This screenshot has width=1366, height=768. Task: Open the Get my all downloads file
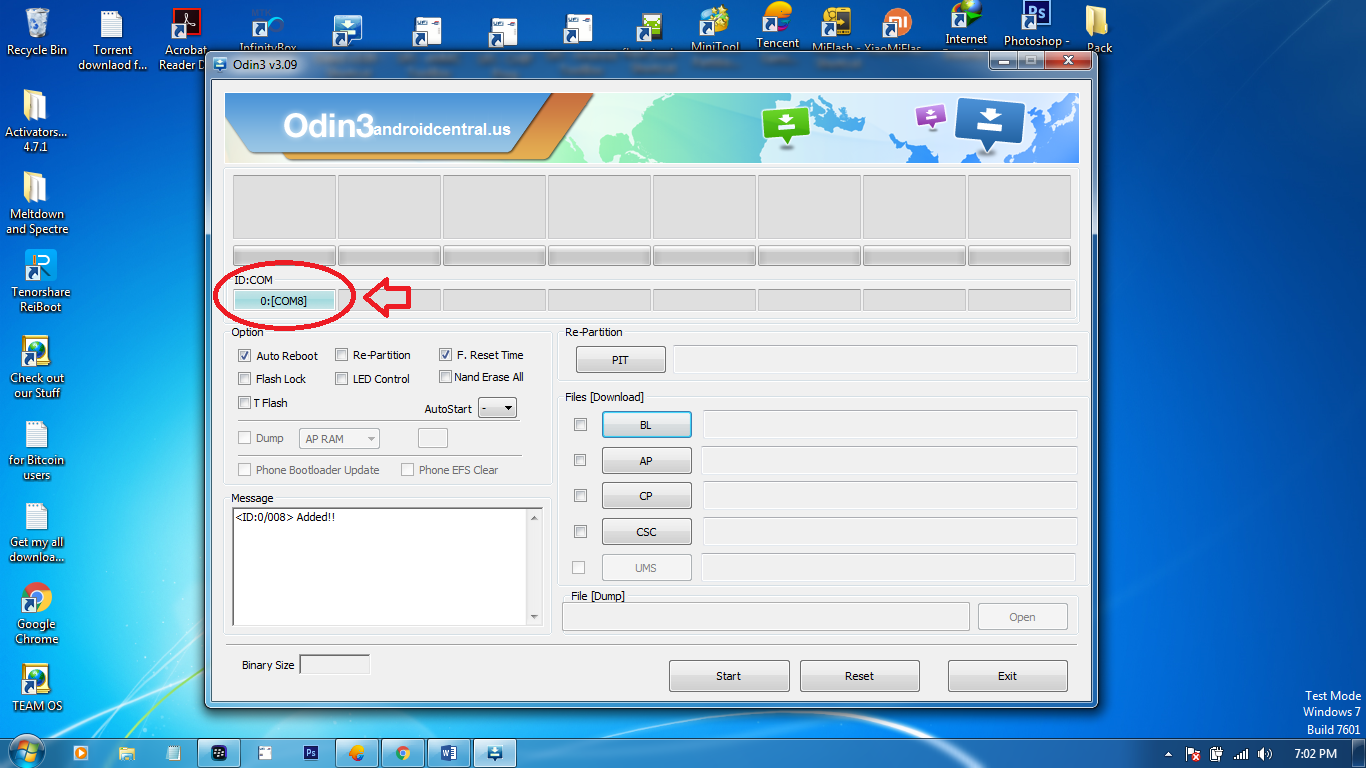click(x=36, y=533)
